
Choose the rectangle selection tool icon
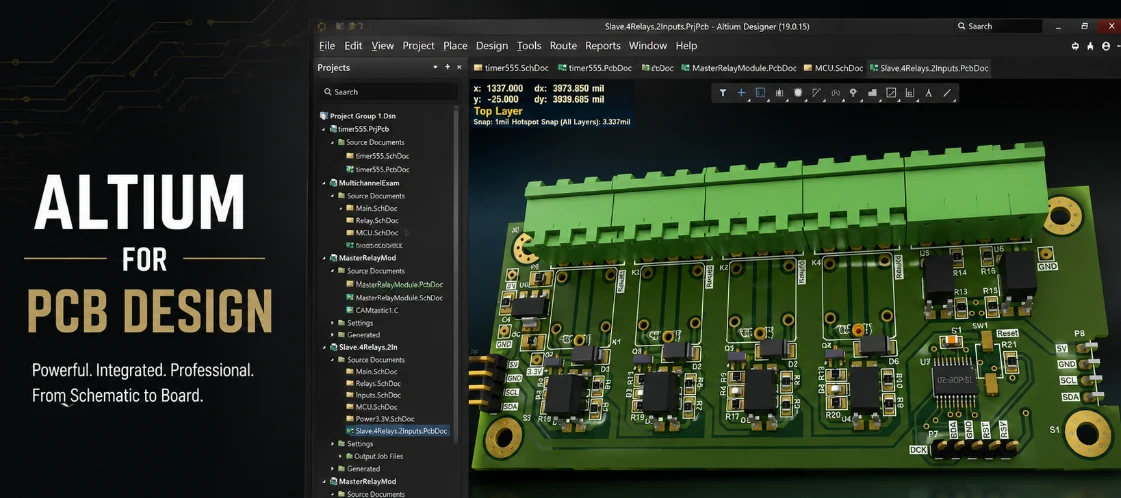click(760, 93)
